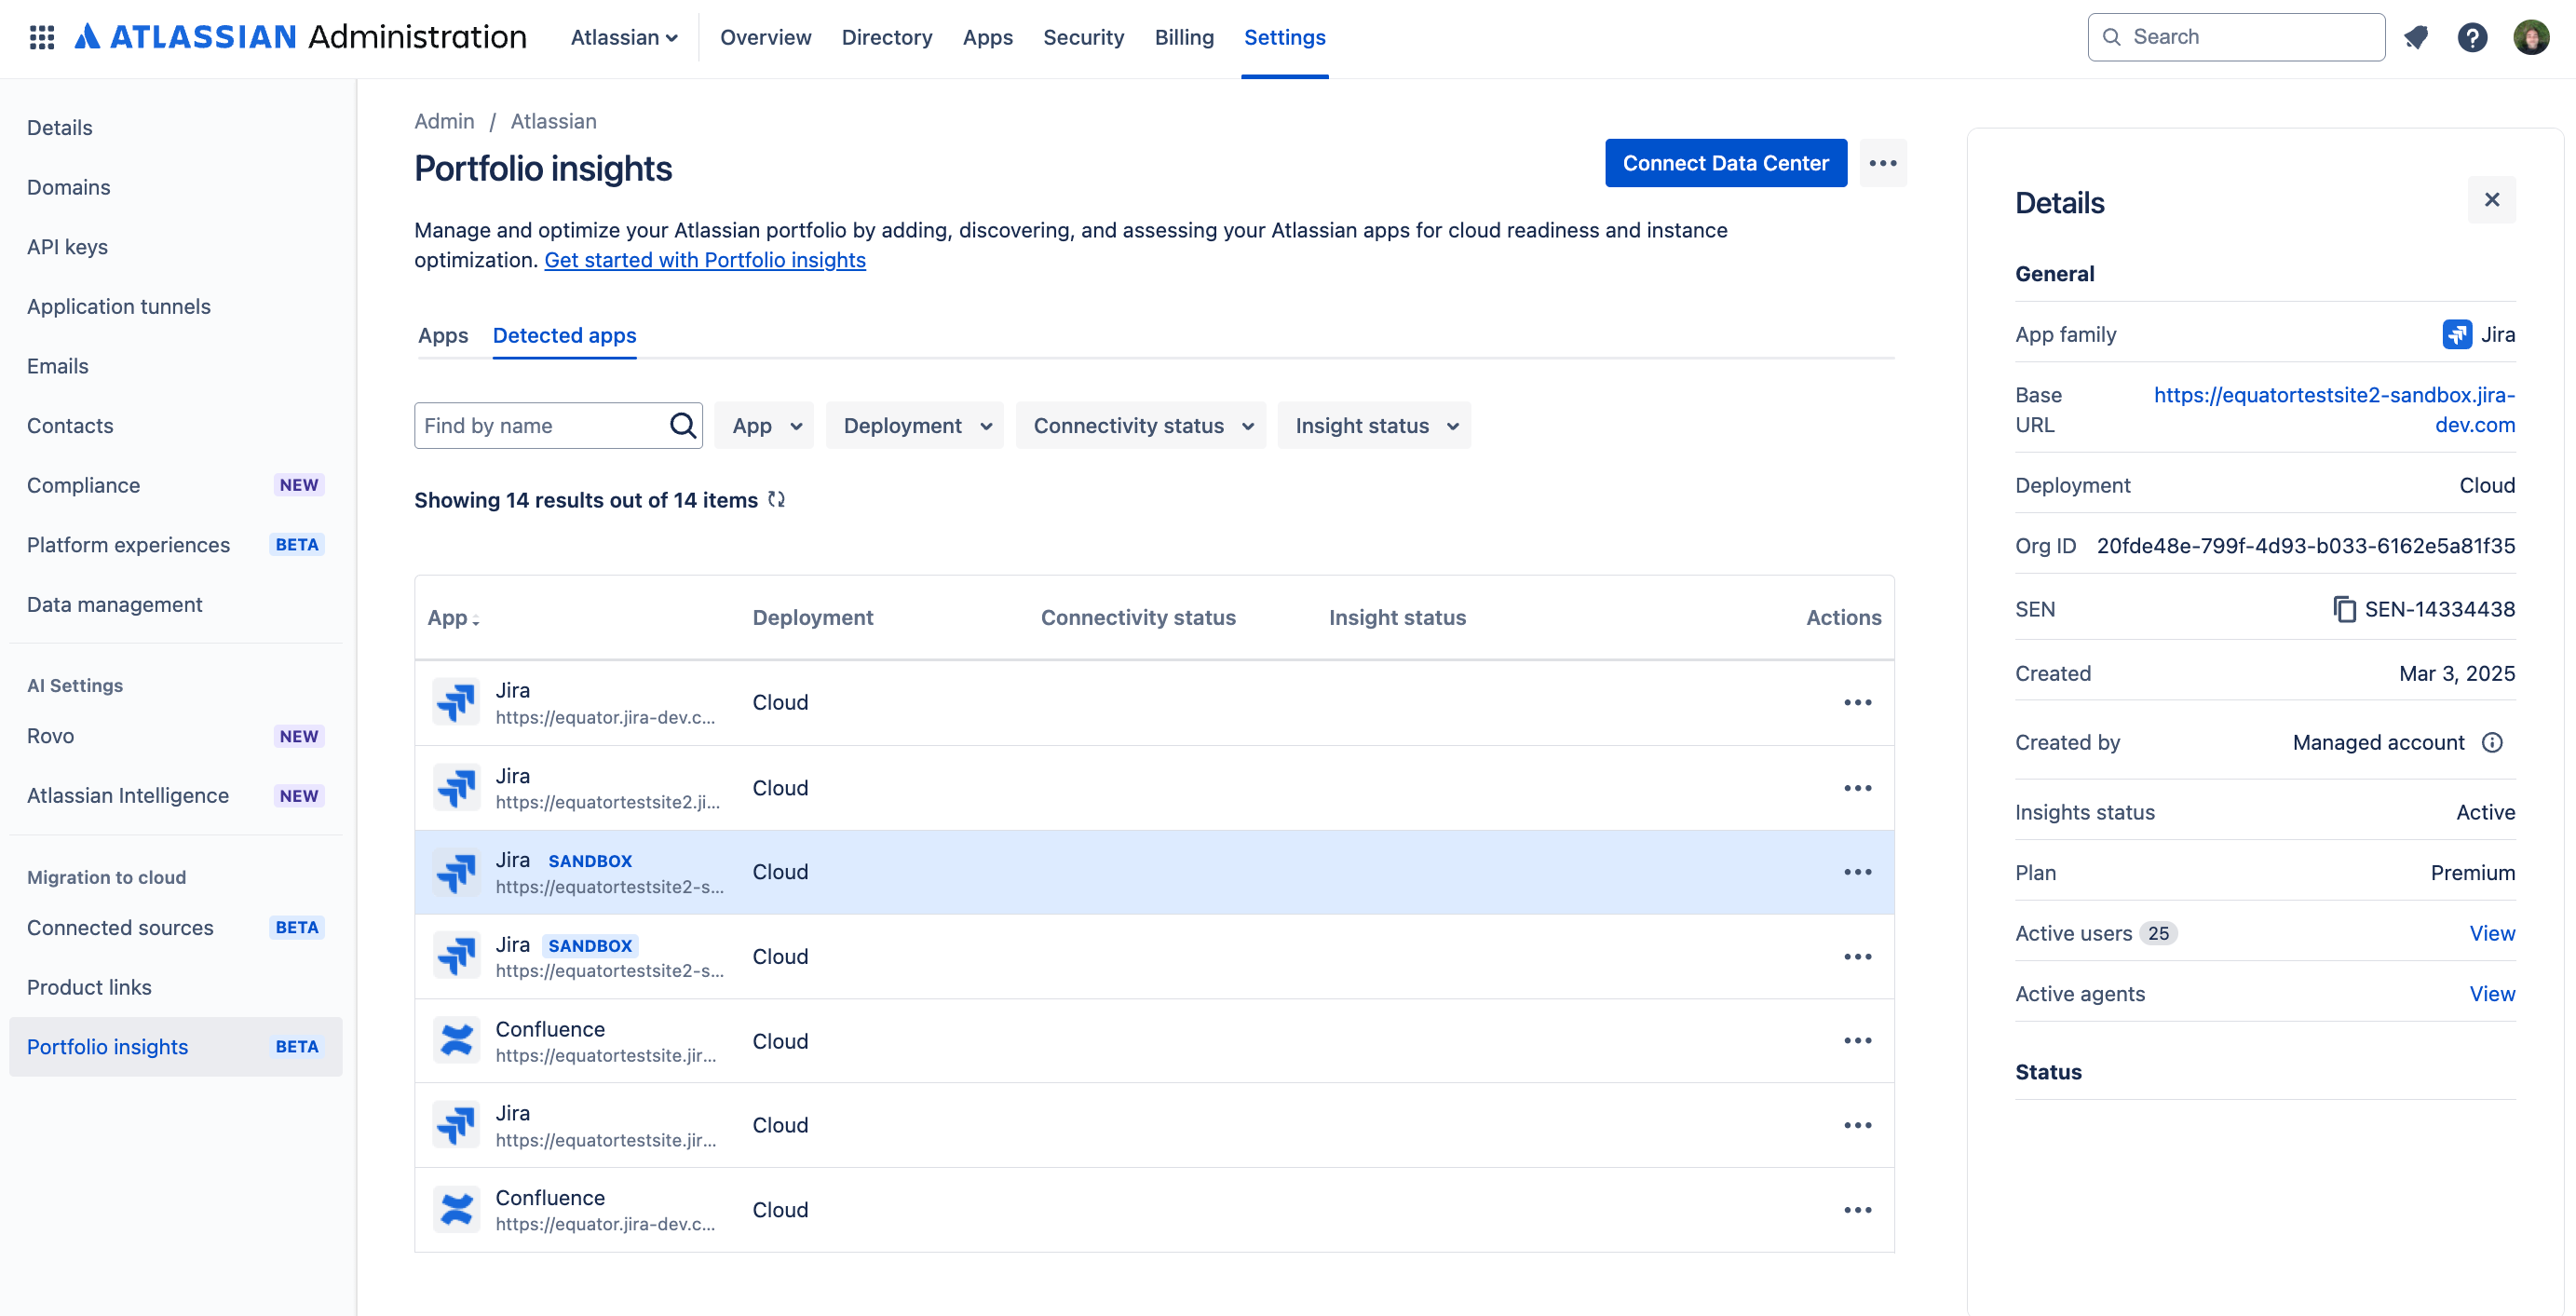Switch to the Apps tab

442,335
